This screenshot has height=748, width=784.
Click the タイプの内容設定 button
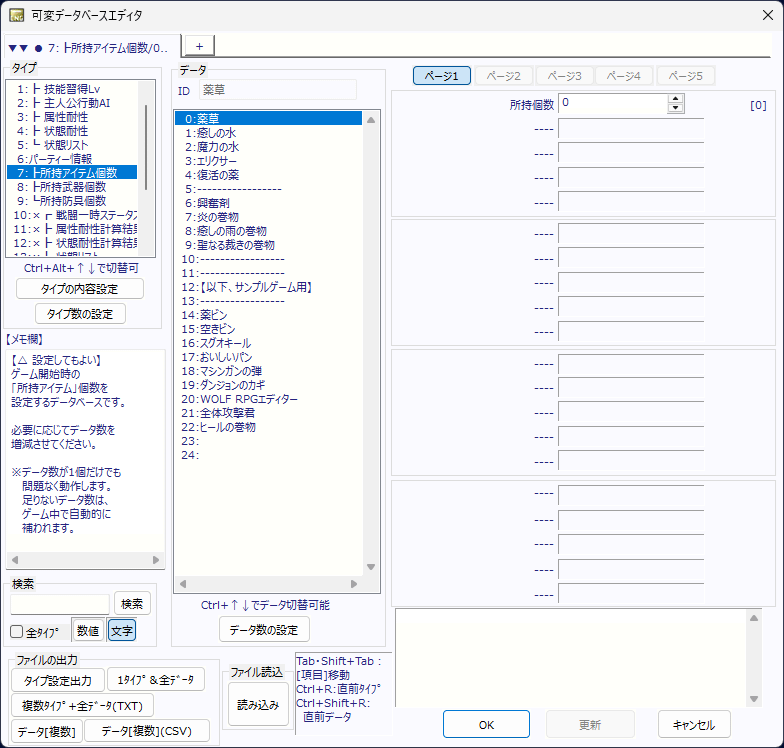coord(80,289)
